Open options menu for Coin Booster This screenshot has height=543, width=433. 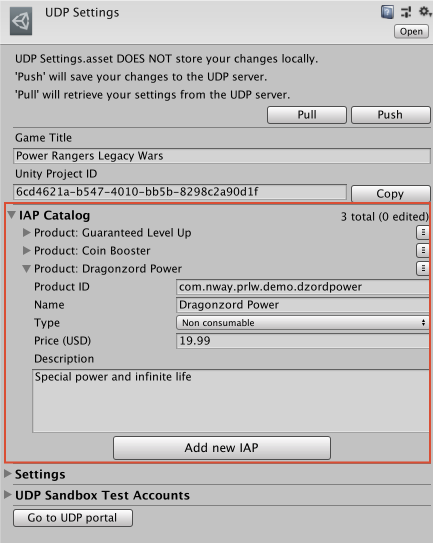tap(423, 250)
